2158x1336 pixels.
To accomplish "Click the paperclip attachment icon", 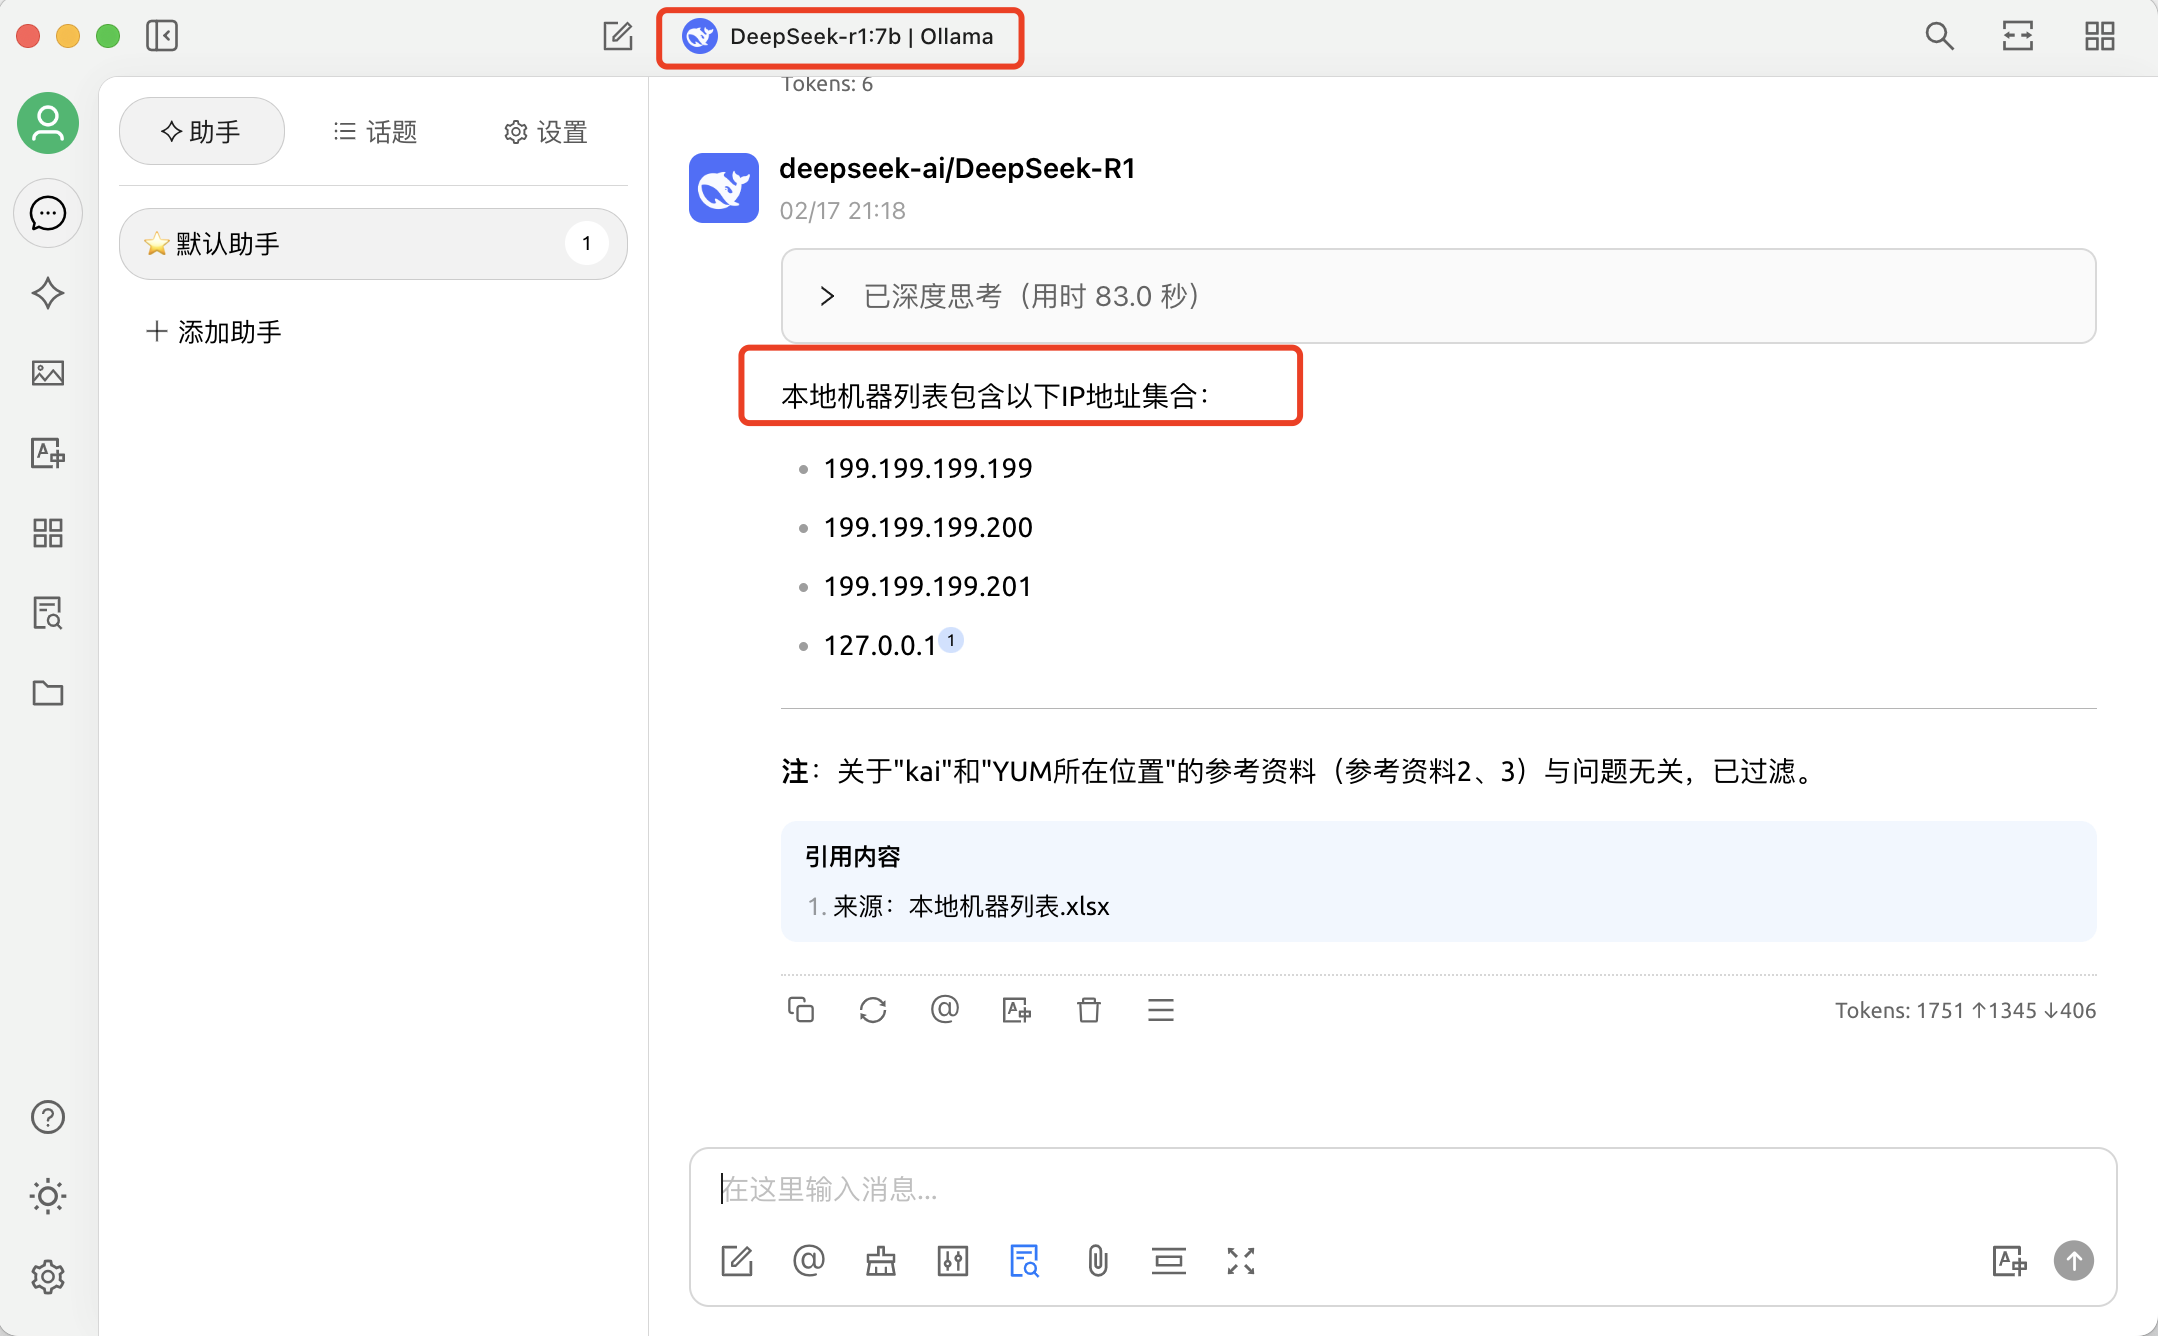I will click(1097, 1261).
